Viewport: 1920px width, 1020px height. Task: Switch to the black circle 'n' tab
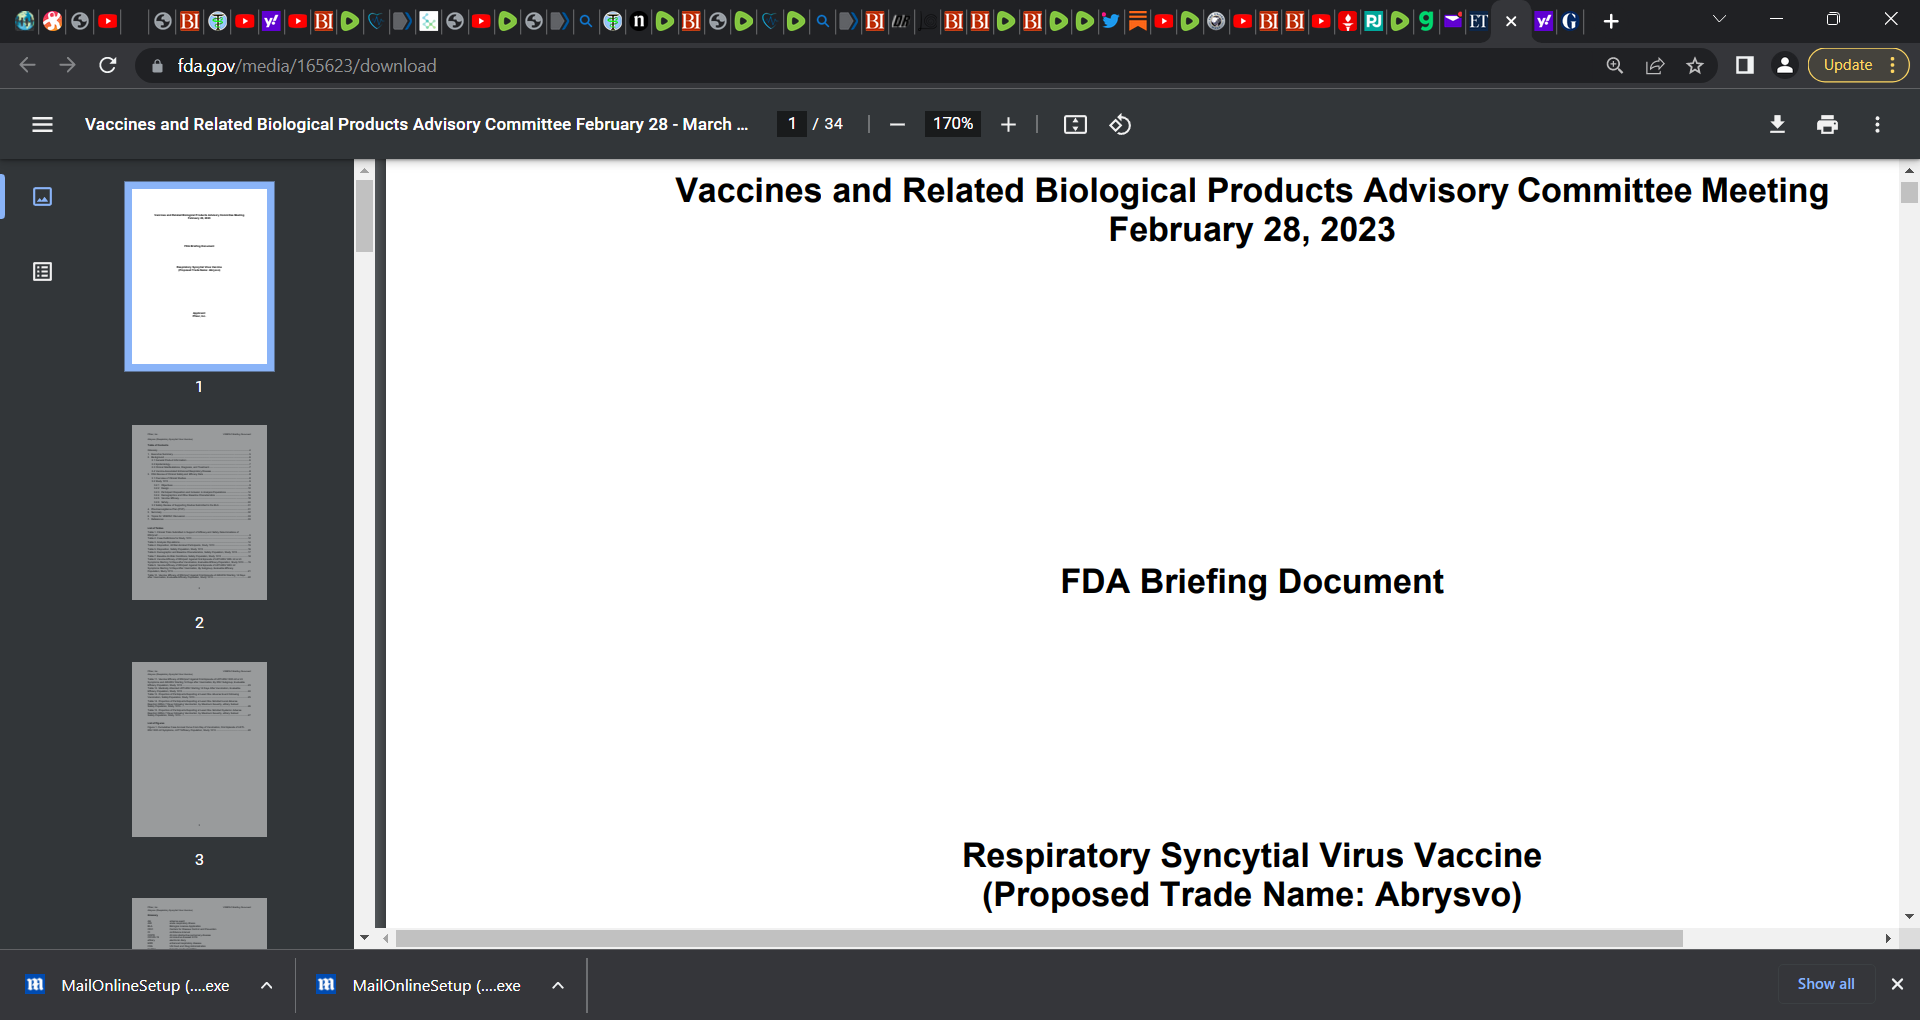tap(638, 21)
